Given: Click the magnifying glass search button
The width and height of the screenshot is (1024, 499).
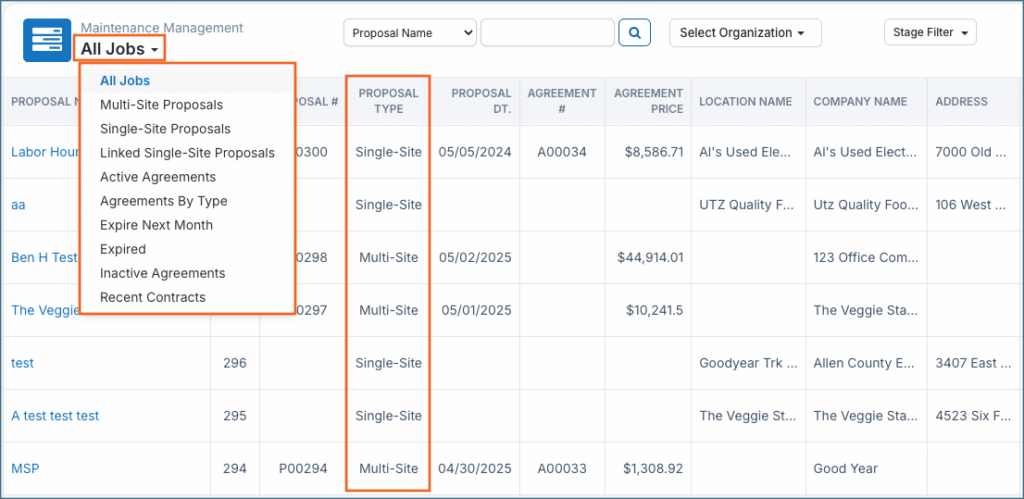Looking at the screenshot, I should (634, 33).
